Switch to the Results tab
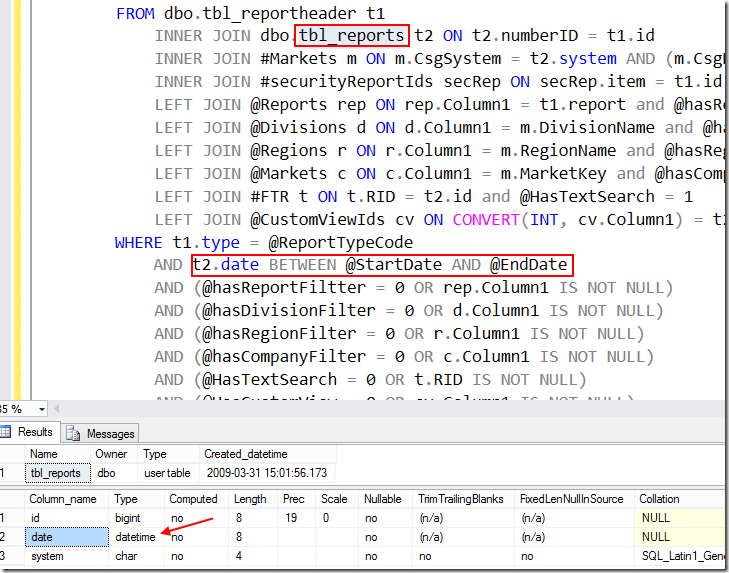The image size is (729, 573). tap(29, 432)
